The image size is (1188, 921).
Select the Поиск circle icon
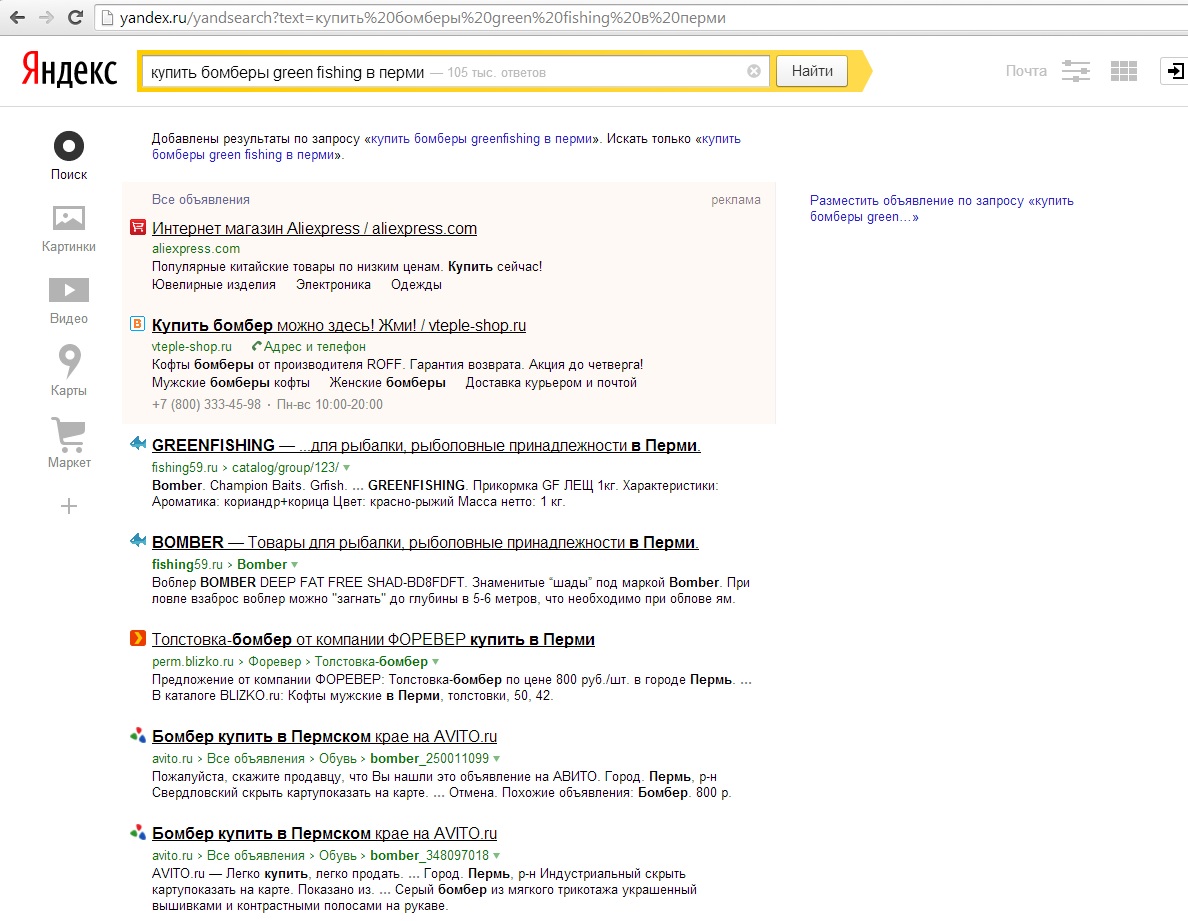click(69, 145)
